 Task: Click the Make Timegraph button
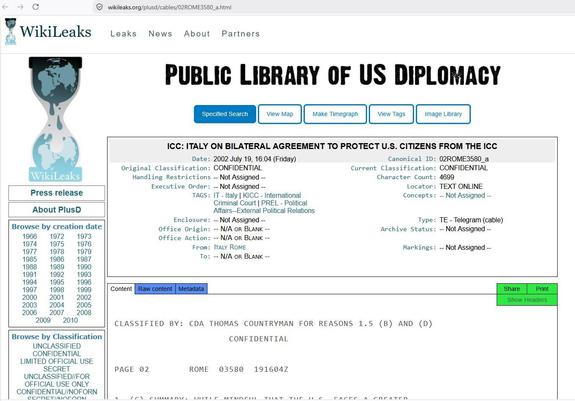(x=335, y=114)
